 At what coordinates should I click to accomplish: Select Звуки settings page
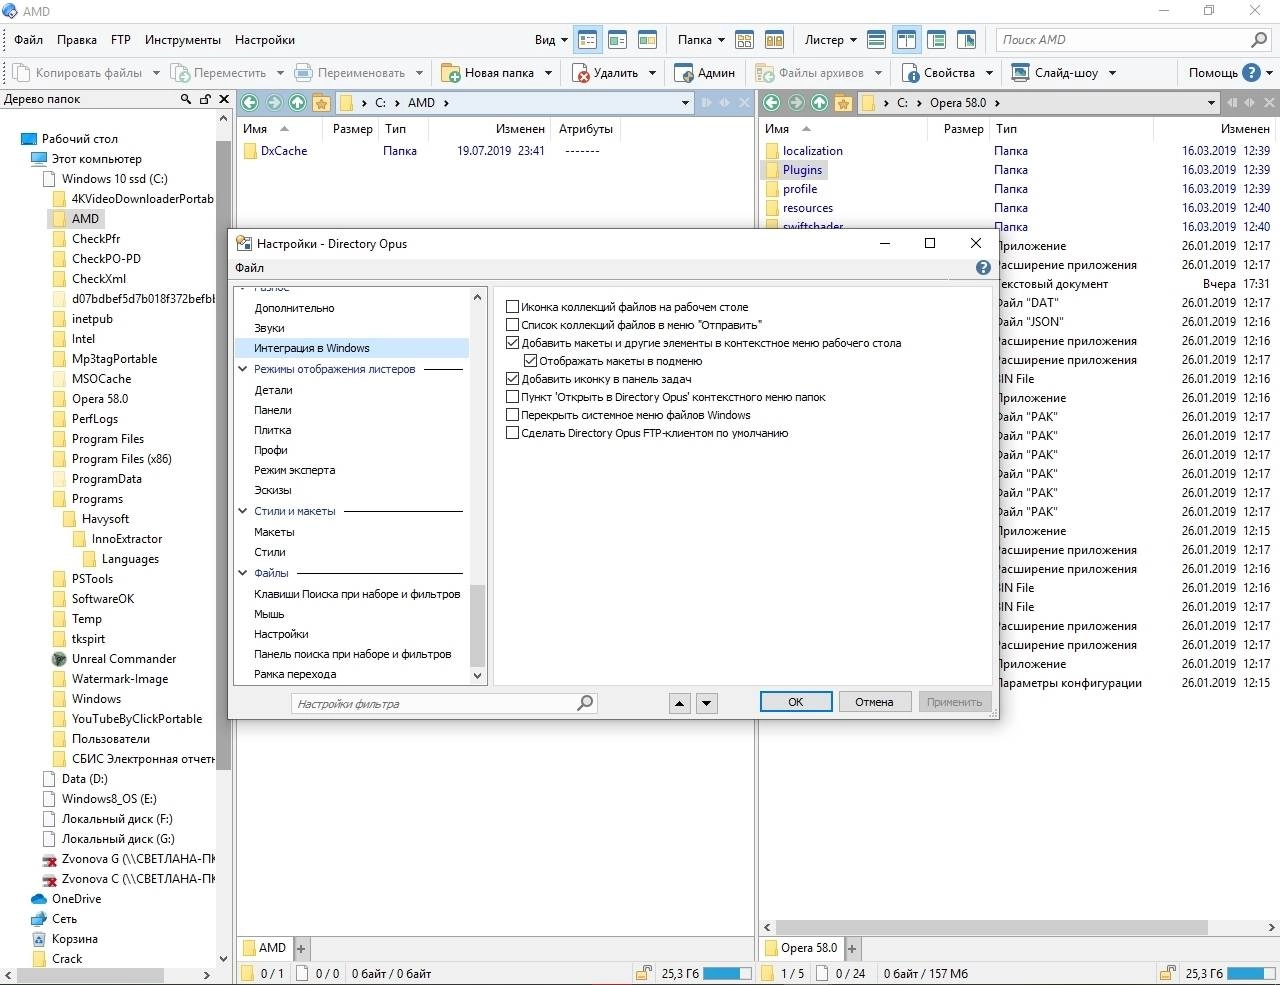click(x=269, y=328)
